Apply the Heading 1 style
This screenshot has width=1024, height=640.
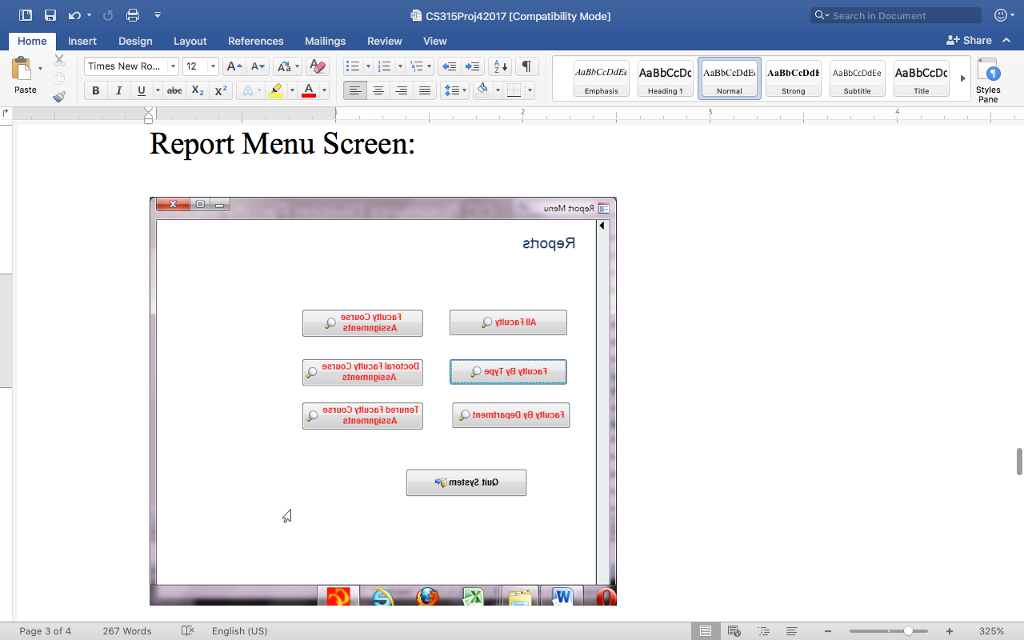coord(665,78)
